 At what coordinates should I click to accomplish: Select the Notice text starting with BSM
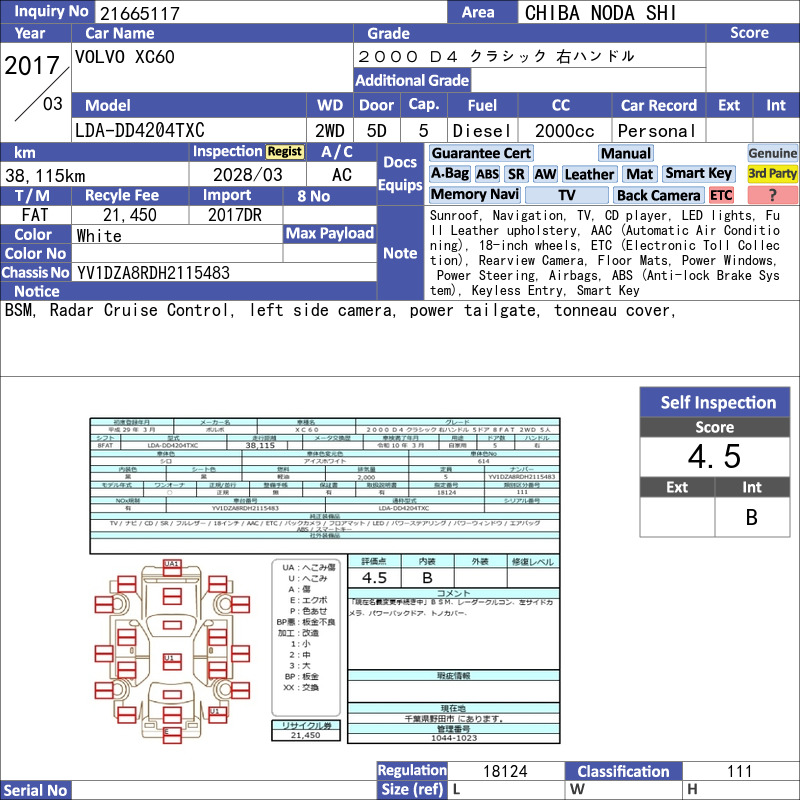click(340, 310)
